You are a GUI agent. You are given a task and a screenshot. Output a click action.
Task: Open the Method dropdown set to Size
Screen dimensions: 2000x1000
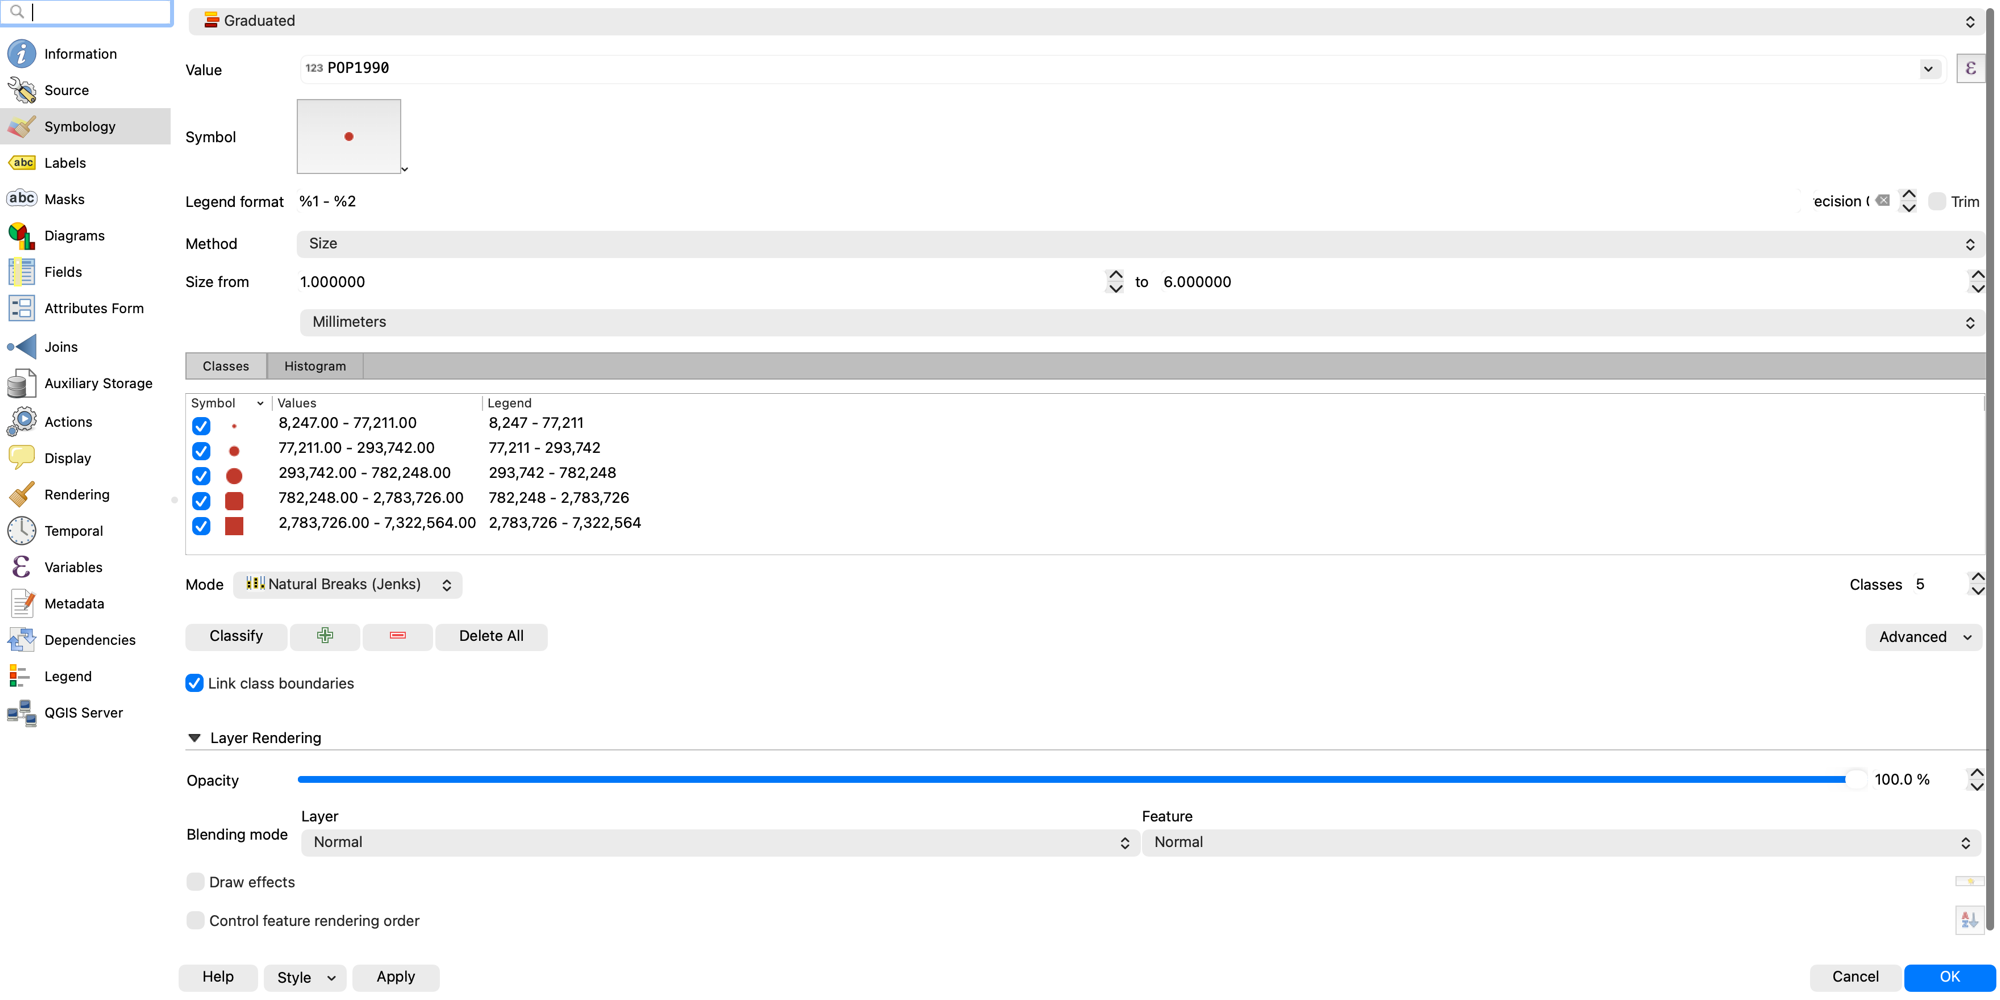pyautogui.click(x=1140, y=244)
